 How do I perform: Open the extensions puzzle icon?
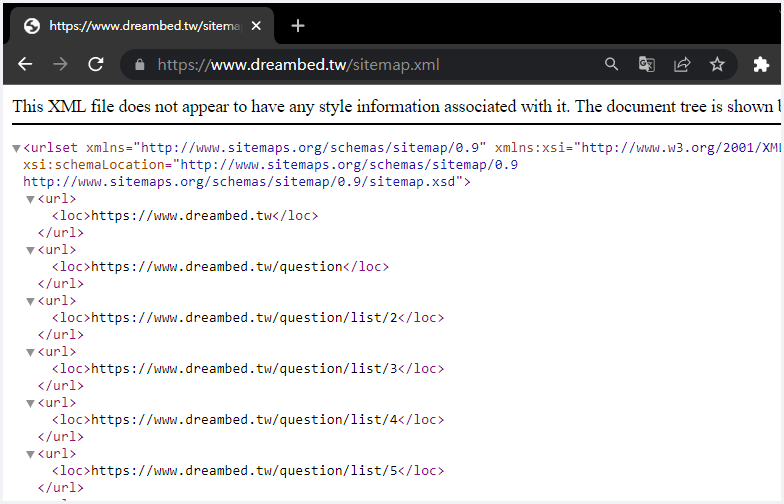(761, 65)
